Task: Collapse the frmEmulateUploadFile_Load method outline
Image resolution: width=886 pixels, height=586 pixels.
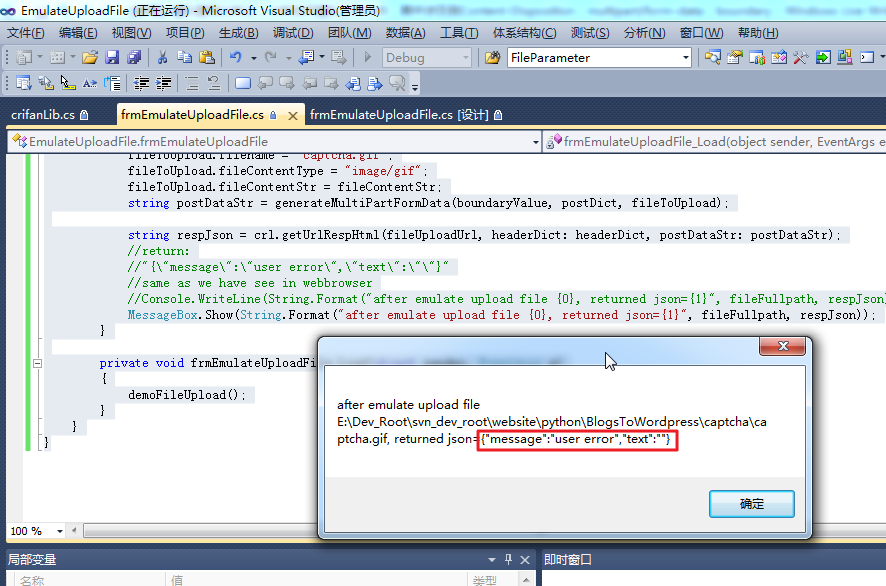Action: [x=37, y=363]
